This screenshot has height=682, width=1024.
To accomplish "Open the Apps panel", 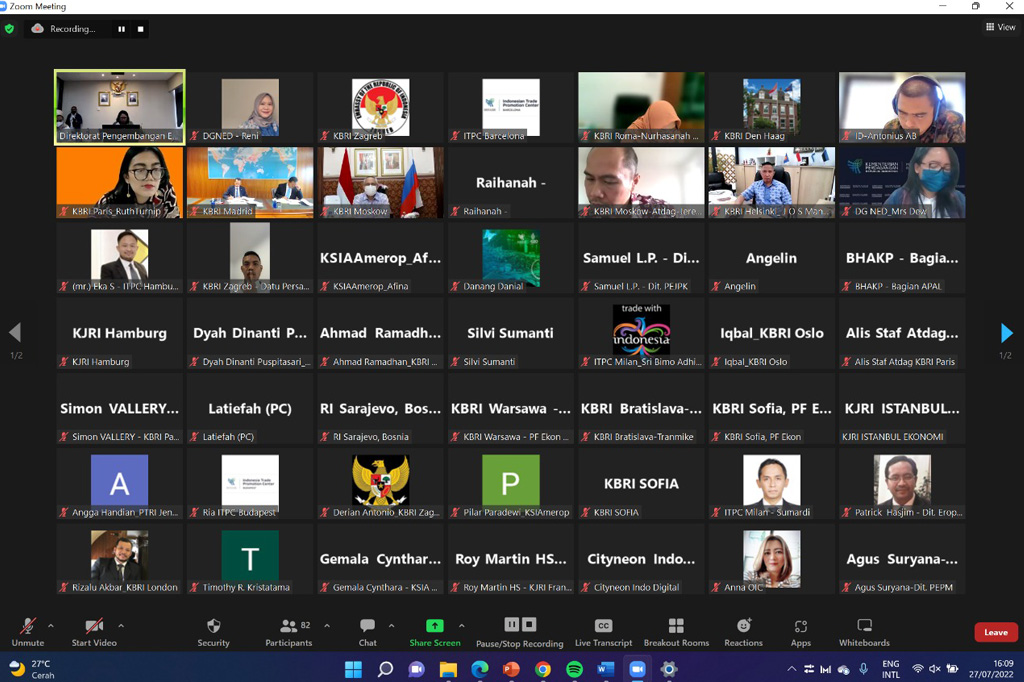I will [800, 631].
